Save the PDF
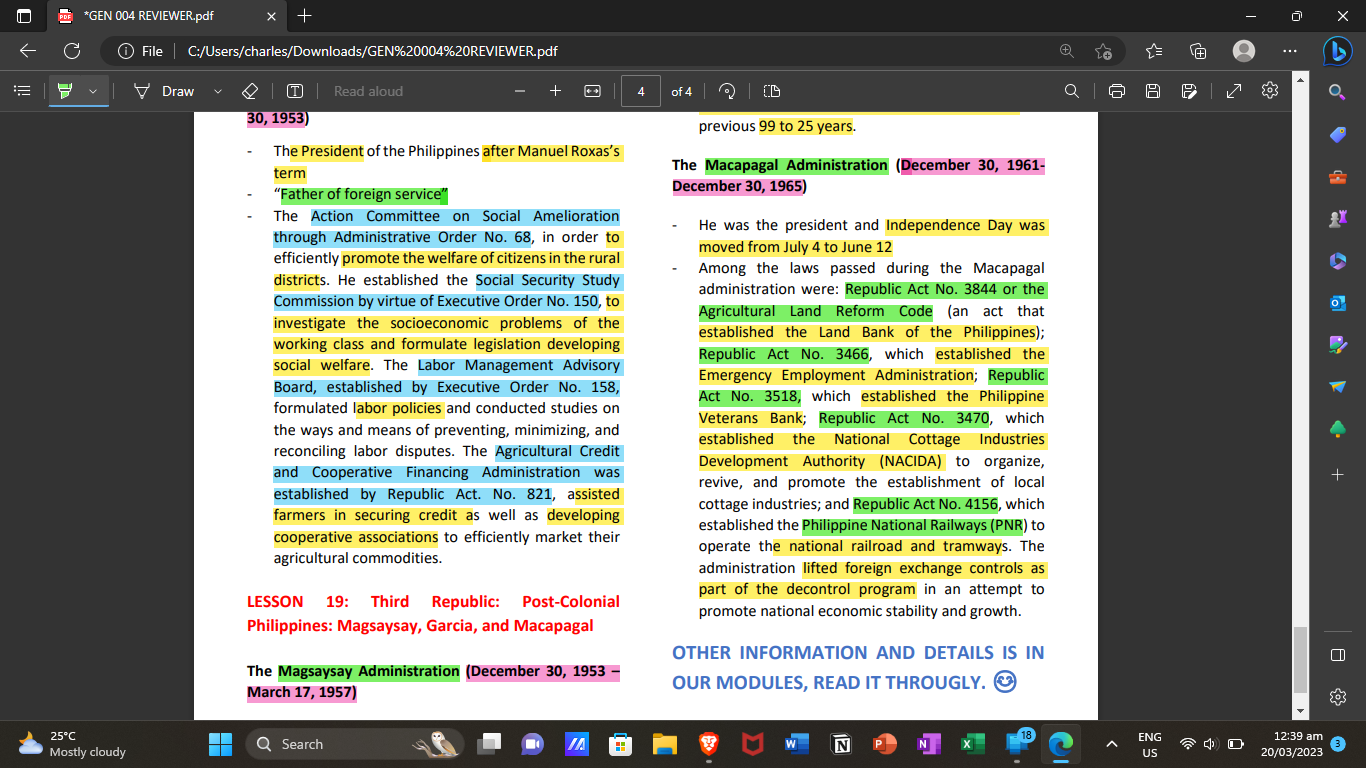The height and width of the screenshot is (768, 1366). (x=1153, y=91)
